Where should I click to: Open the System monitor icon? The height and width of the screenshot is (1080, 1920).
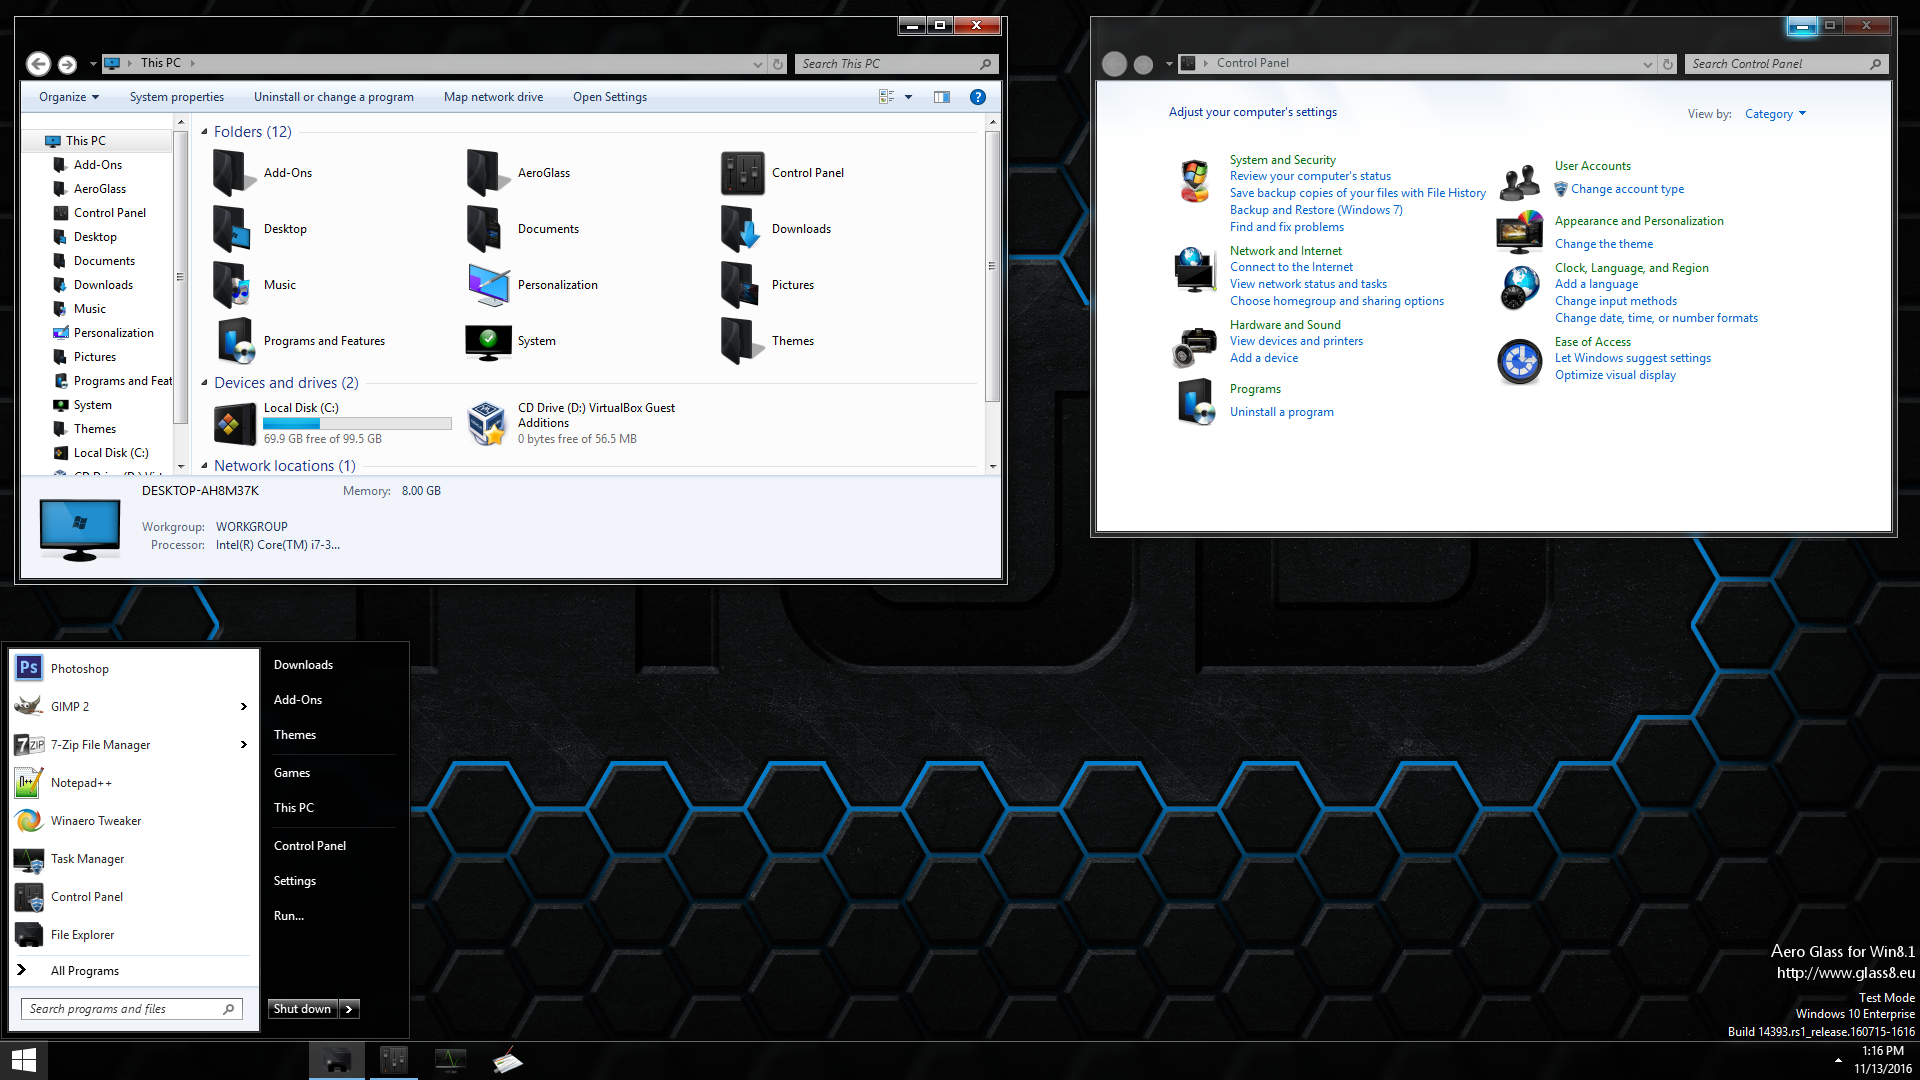pos(488,341)
